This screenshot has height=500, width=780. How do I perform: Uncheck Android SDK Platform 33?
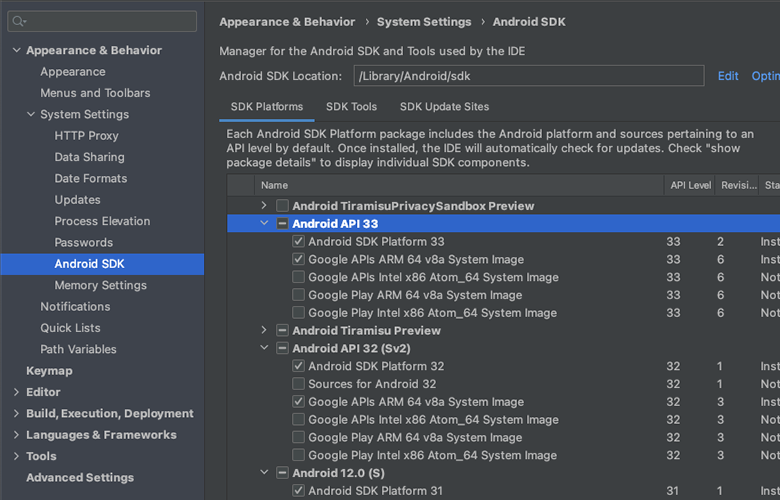(298, 242)
